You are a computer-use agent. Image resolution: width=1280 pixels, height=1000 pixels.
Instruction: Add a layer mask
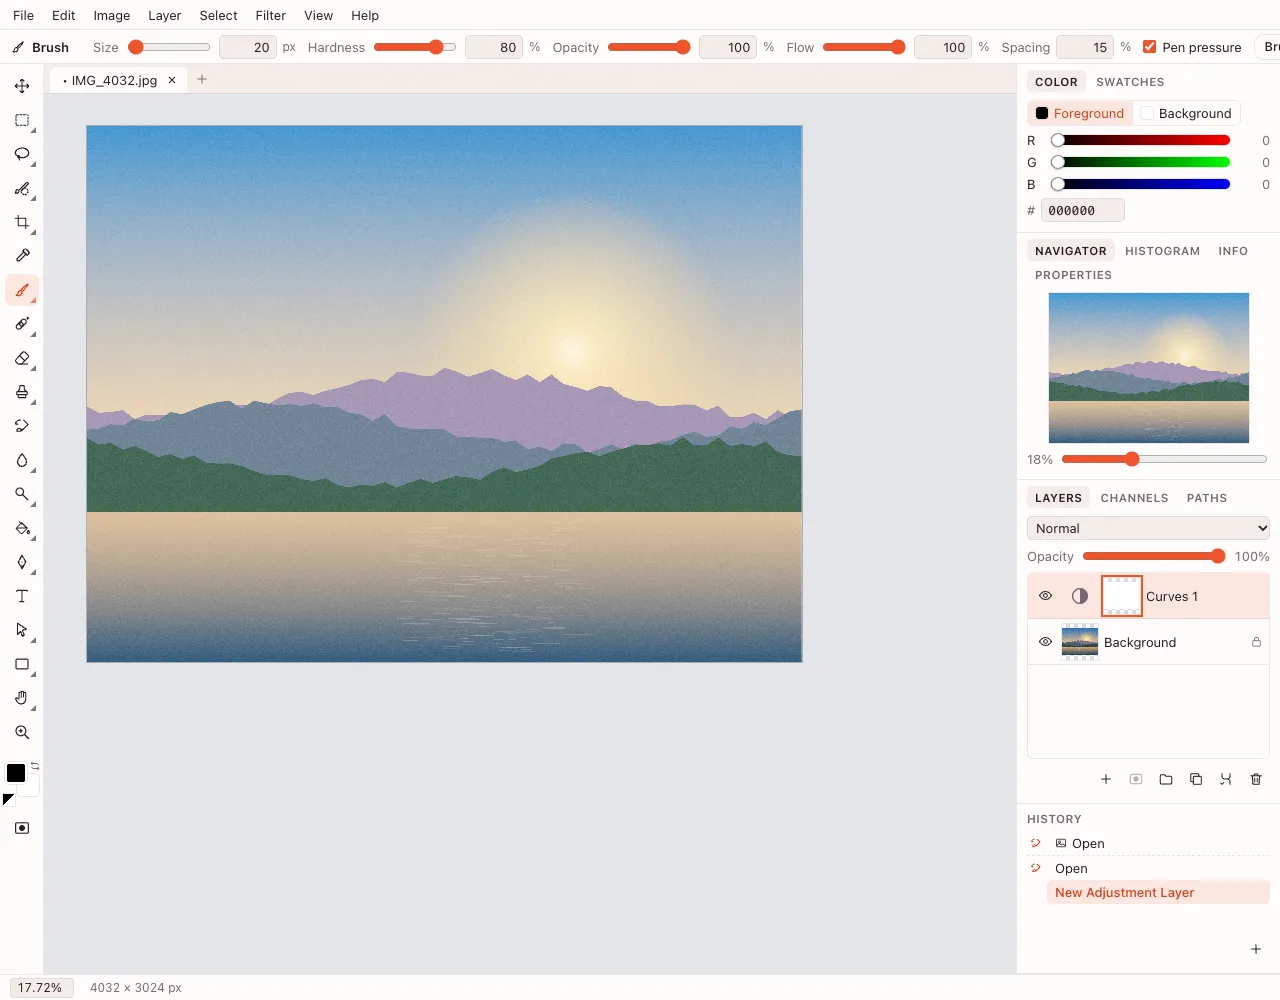click(1136, 779)
